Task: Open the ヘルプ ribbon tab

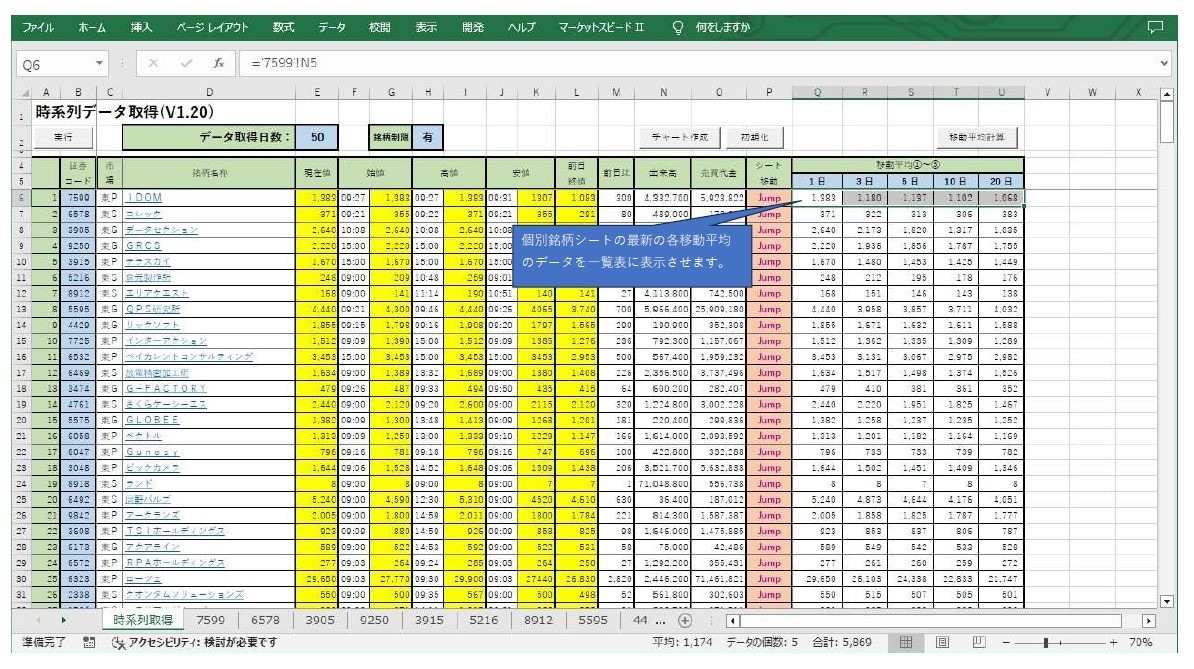Action: pos(522,27)
